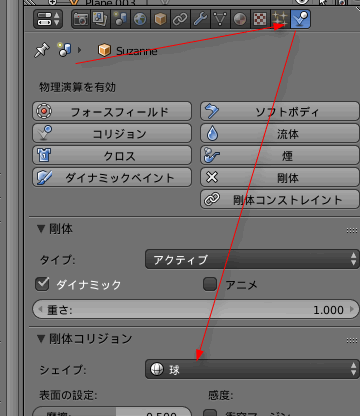
Task: Select the 表面の設定 label
Action: [x=68, y=395]
